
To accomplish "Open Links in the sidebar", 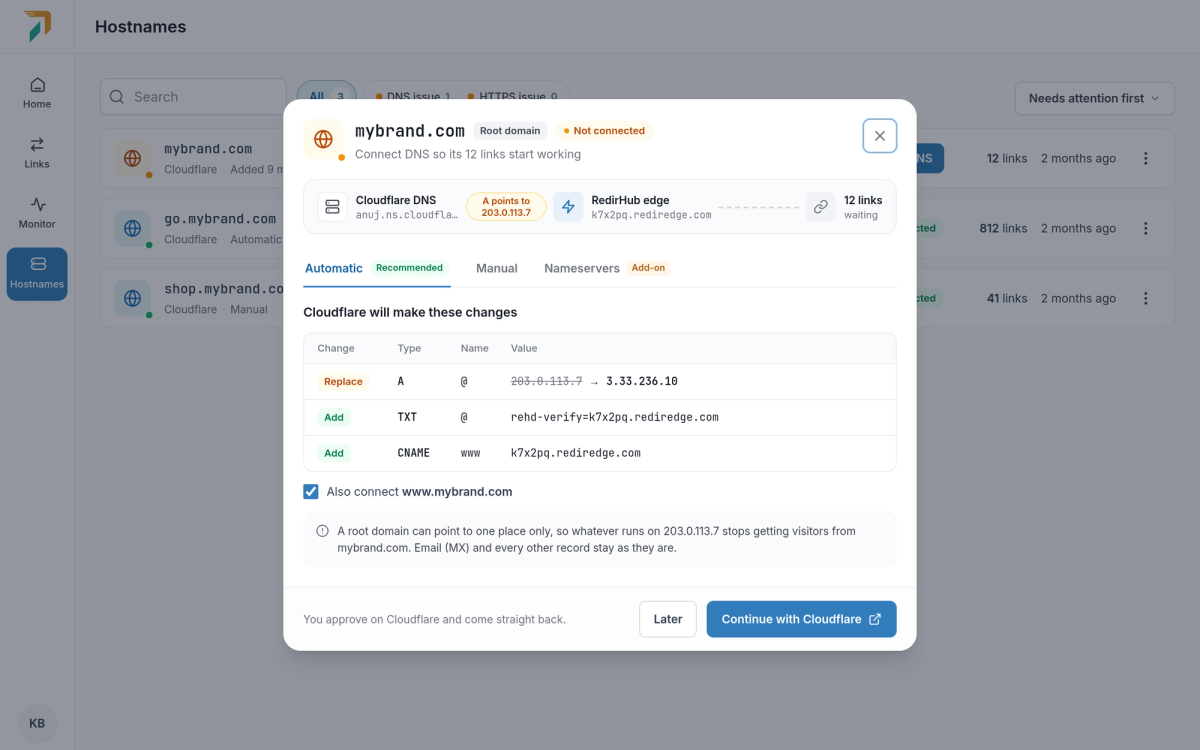I will 37,153.
